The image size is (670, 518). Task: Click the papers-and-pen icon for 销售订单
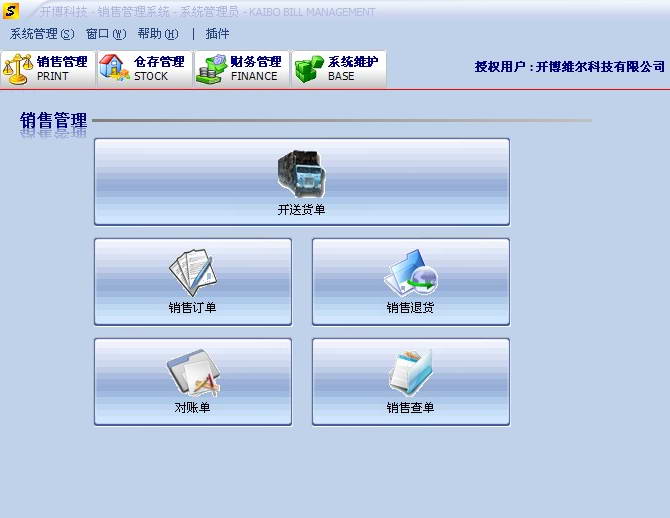193,273
